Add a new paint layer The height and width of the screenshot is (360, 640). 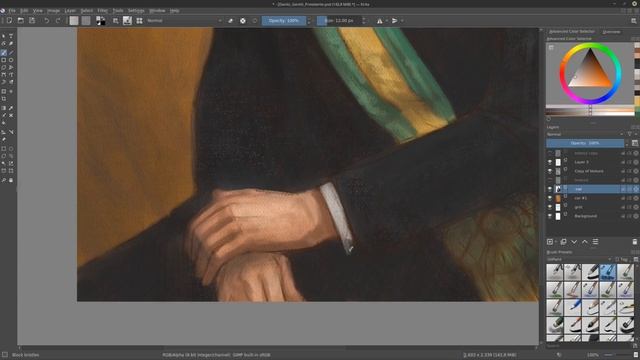[550, 242]
